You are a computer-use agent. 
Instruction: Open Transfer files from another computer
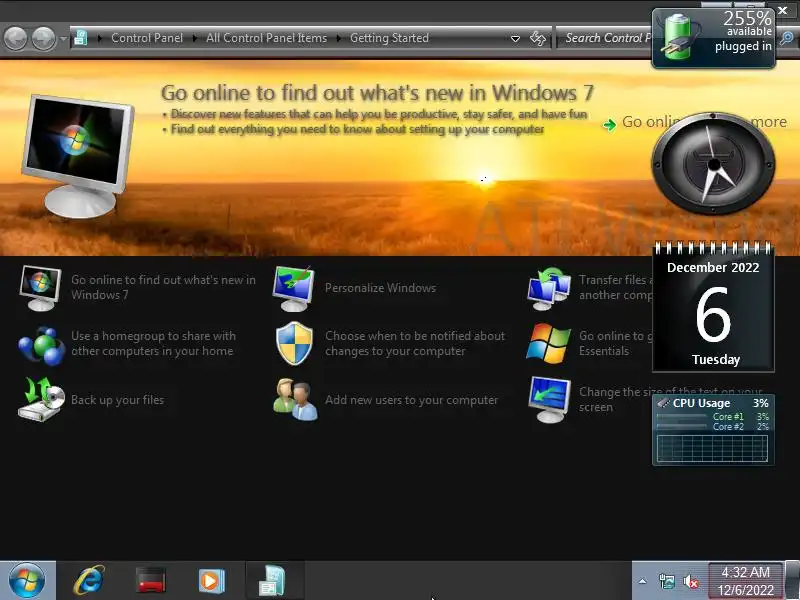[x=616, y=287]
